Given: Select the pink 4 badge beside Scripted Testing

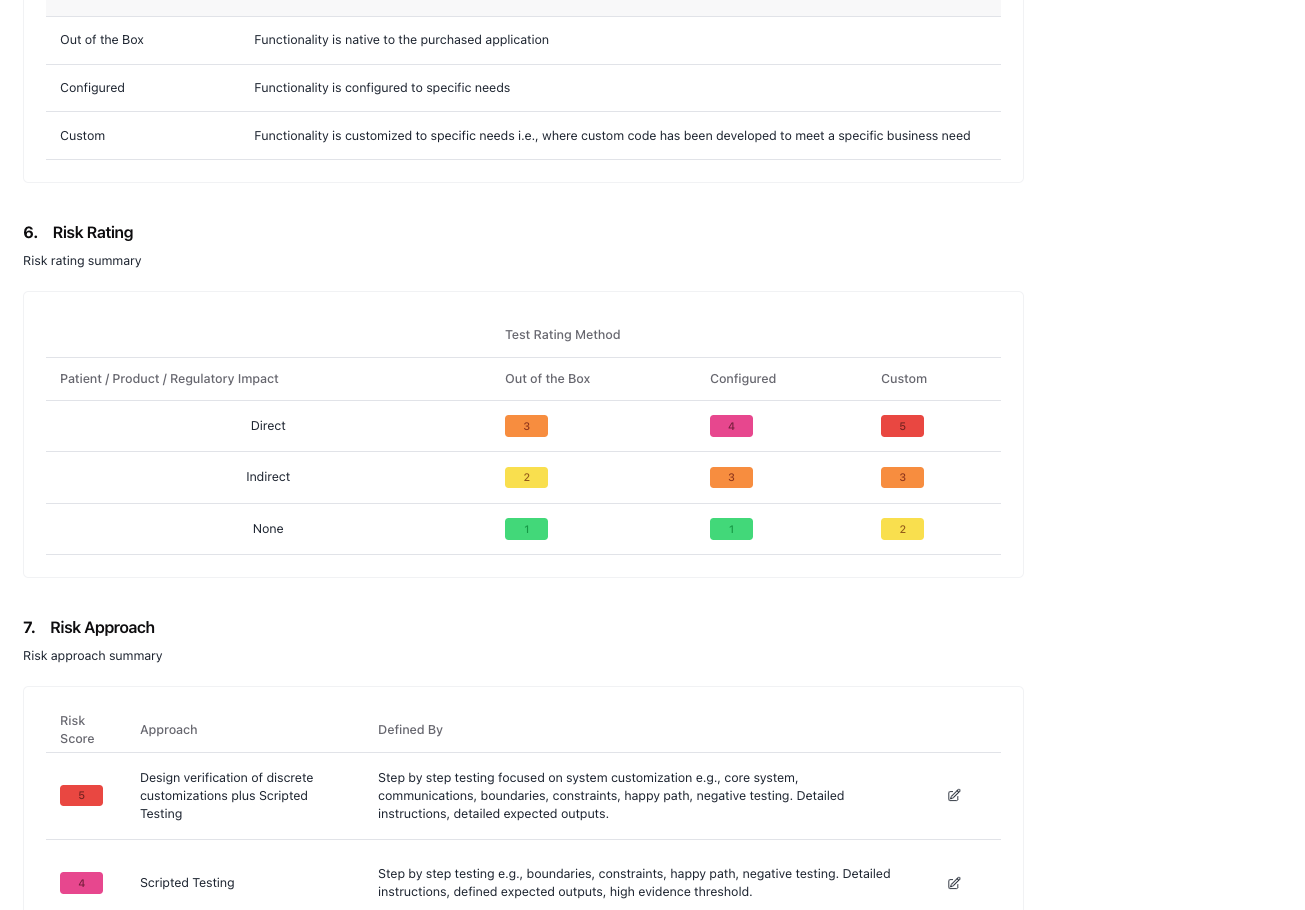Looking at the screenshot, I should [81, 883].
